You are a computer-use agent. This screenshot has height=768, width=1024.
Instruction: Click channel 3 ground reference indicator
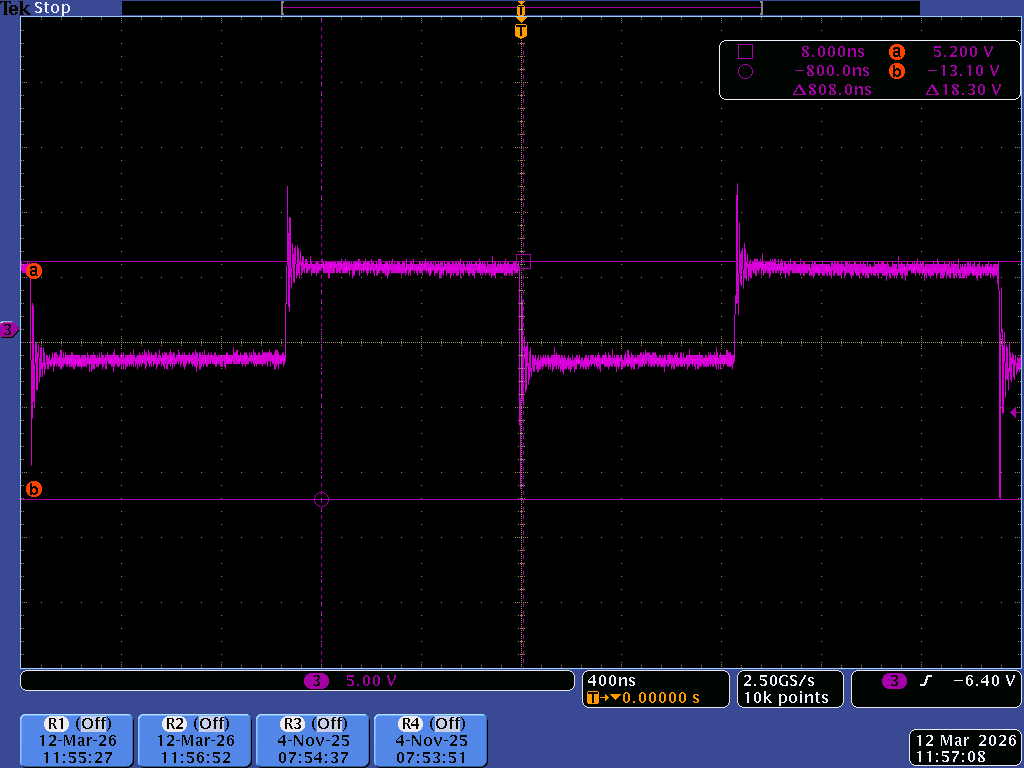pos(8,330)
